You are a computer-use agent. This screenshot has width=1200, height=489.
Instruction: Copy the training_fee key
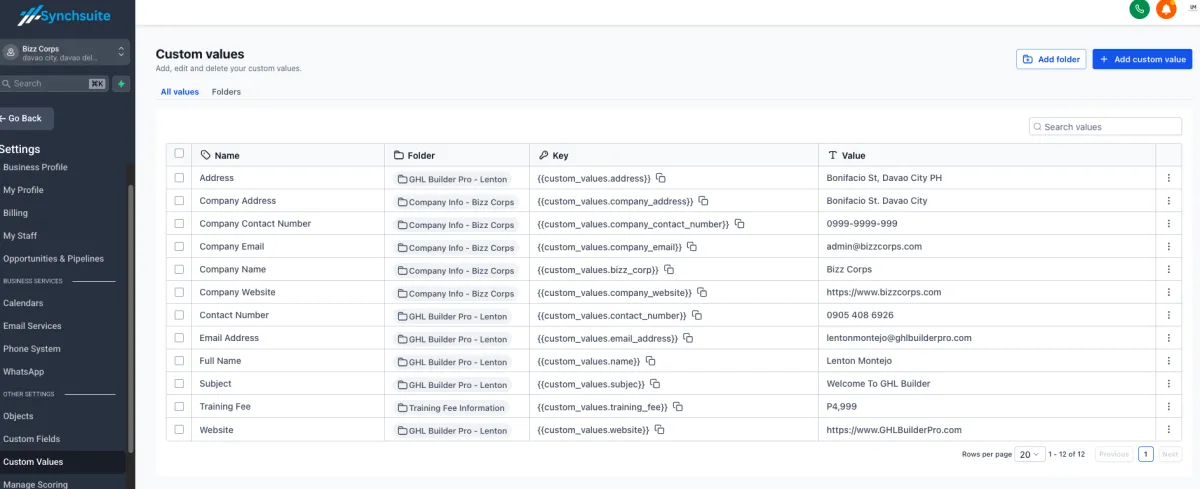tap(677, 407)
